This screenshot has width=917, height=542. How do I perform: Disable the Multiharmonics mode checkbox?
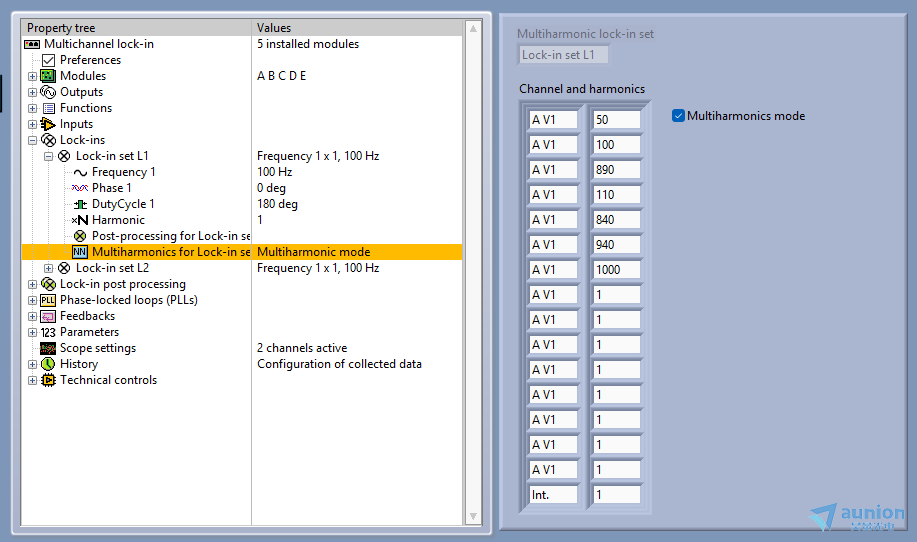tap(679, 116)
